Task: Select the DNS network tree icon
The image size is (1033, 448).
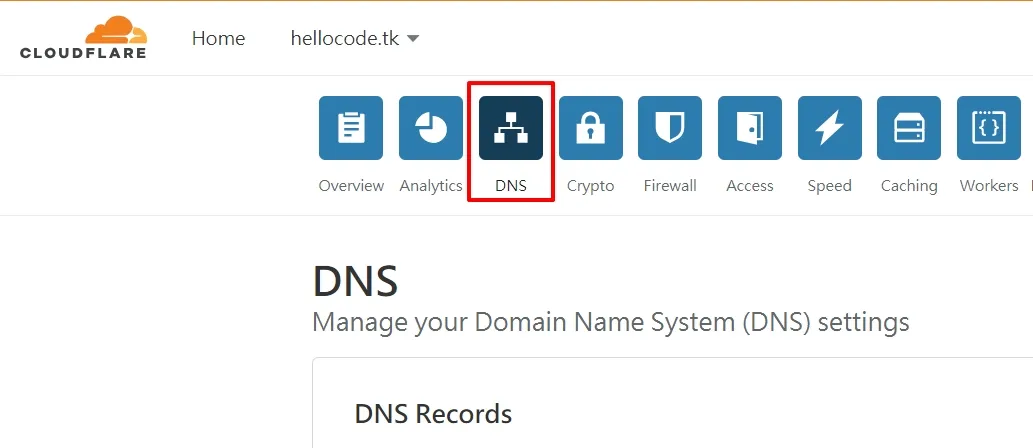Action: [x=511, y=128]
